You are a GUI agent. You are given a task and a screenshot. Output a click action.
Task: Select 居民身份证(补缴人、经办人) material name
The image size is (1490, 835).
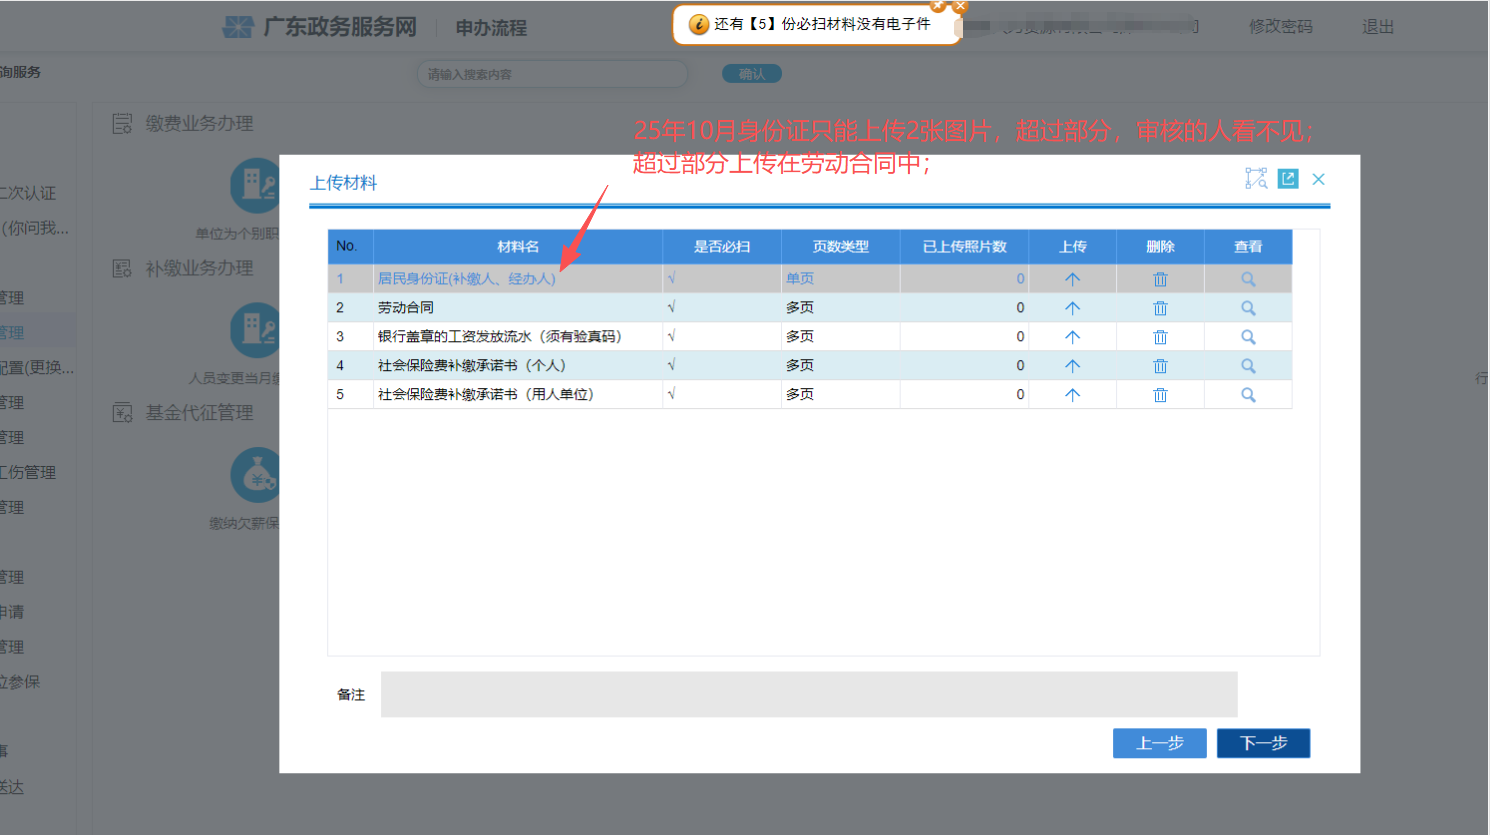(466, 279)
